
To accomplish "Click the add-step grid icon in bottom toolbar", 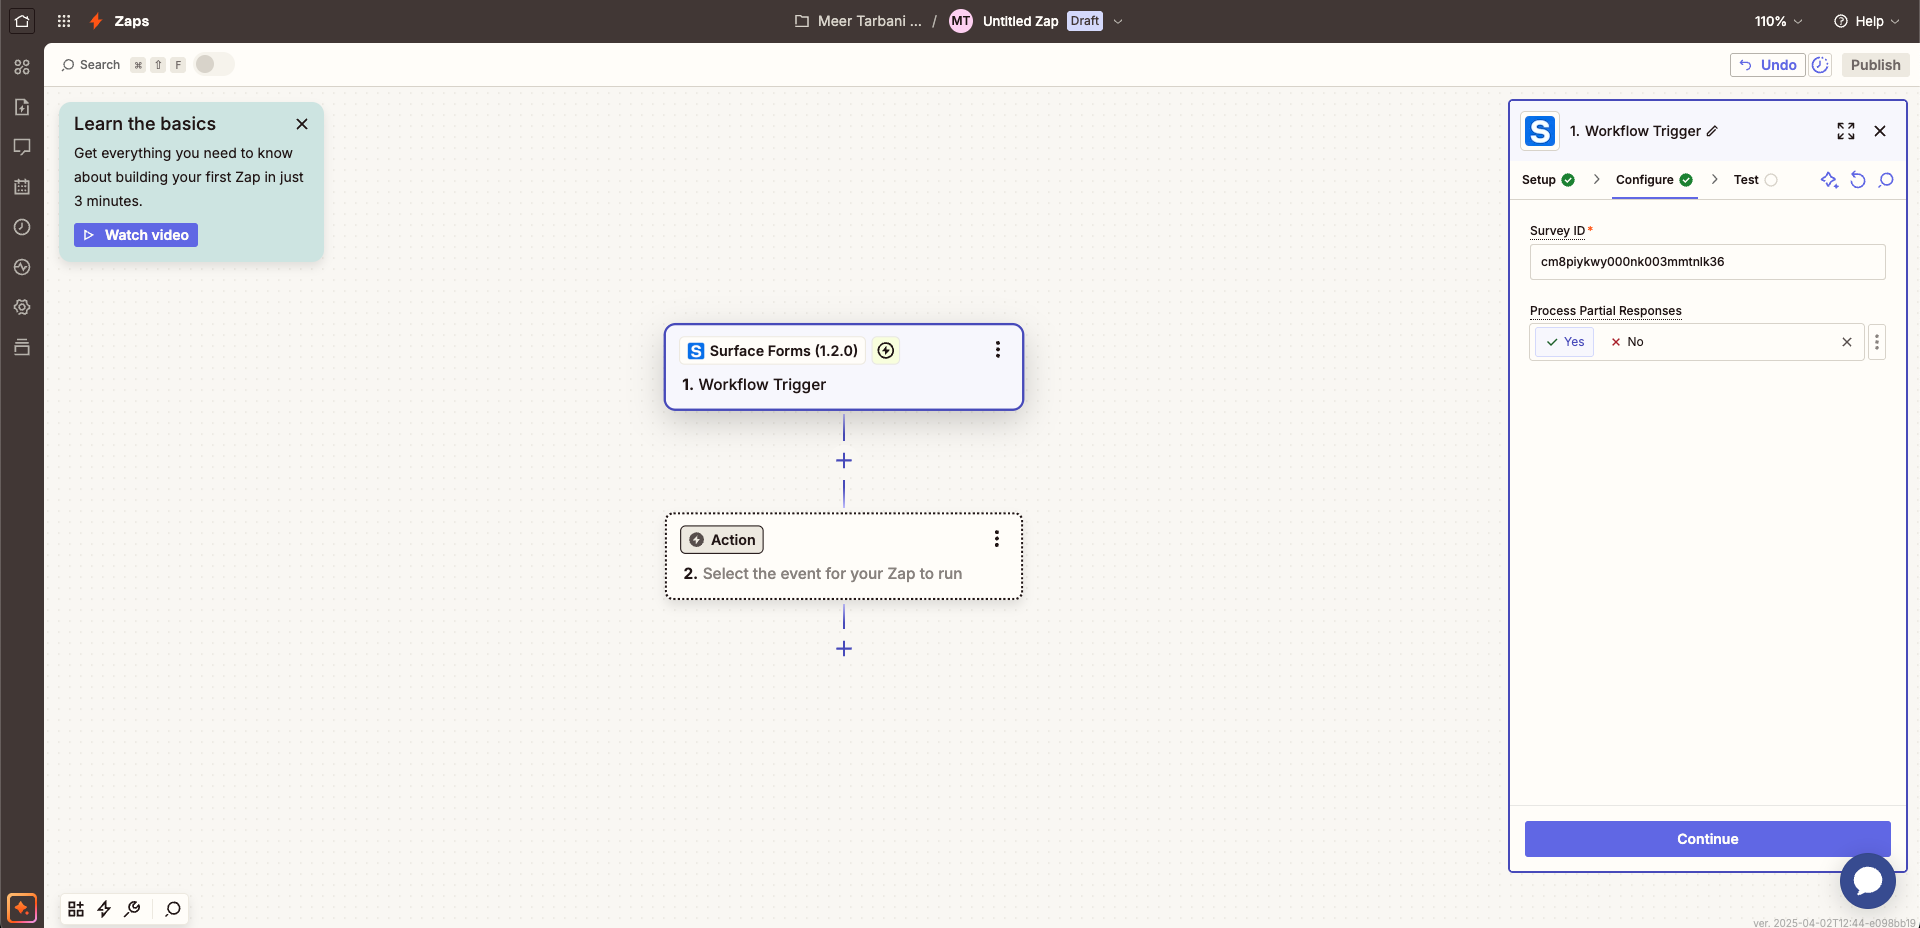I will [x=76, y=909].
